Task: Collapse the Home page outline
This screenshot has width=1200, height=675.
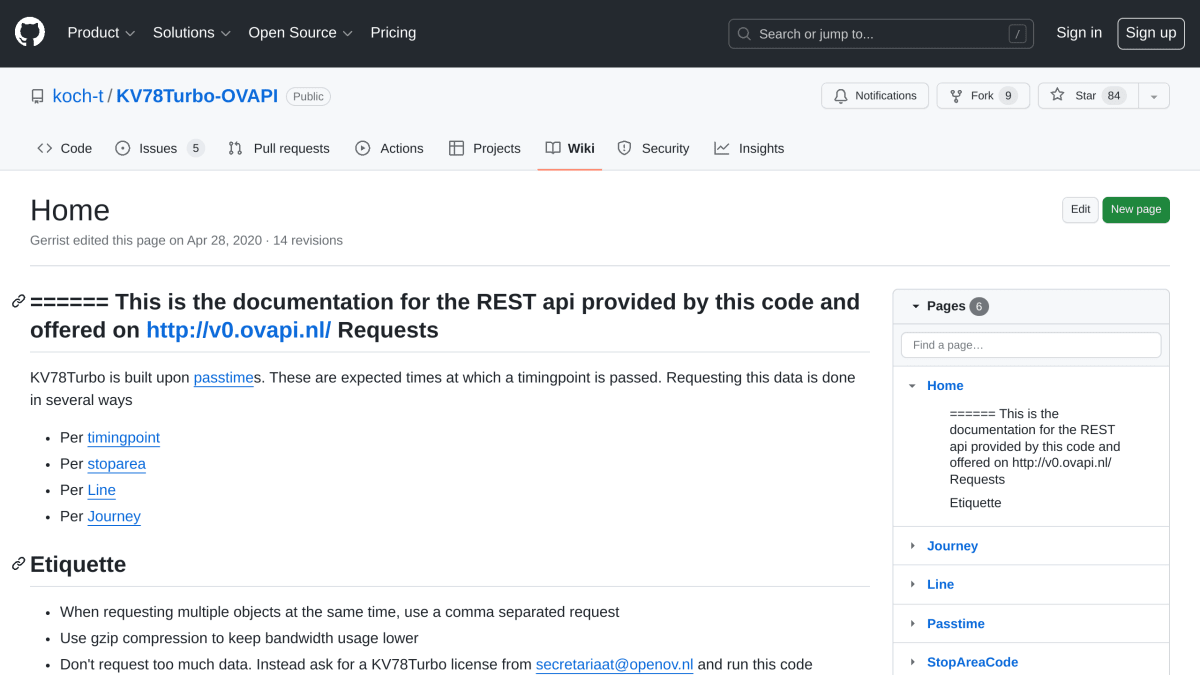Action: coord(912,385)
